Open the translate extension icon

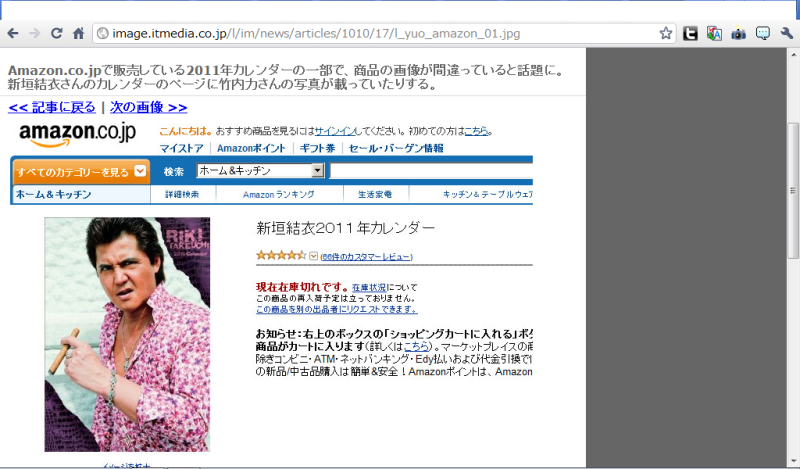714,33
